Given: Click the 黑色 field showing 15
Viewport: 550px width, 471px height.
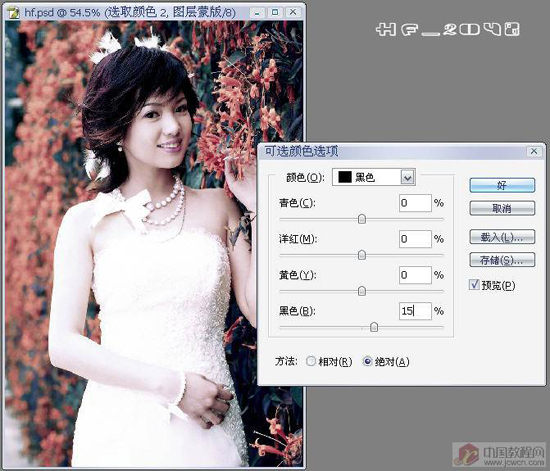Looking at the screenshot, I should point(415,311).
